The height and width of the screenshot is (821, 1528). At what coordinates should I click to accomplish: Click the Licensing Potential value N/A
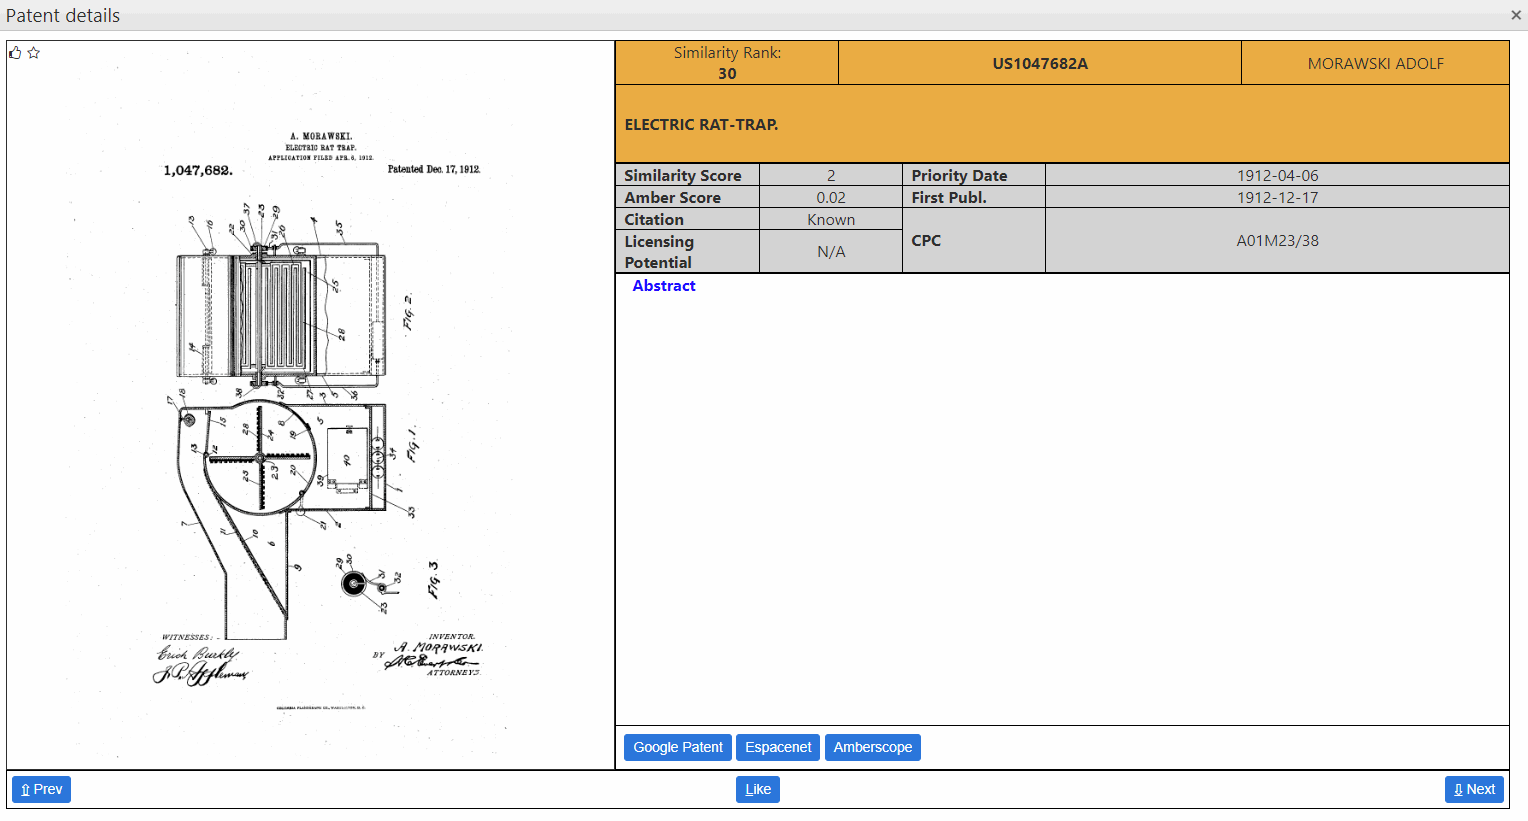(831, 252)
